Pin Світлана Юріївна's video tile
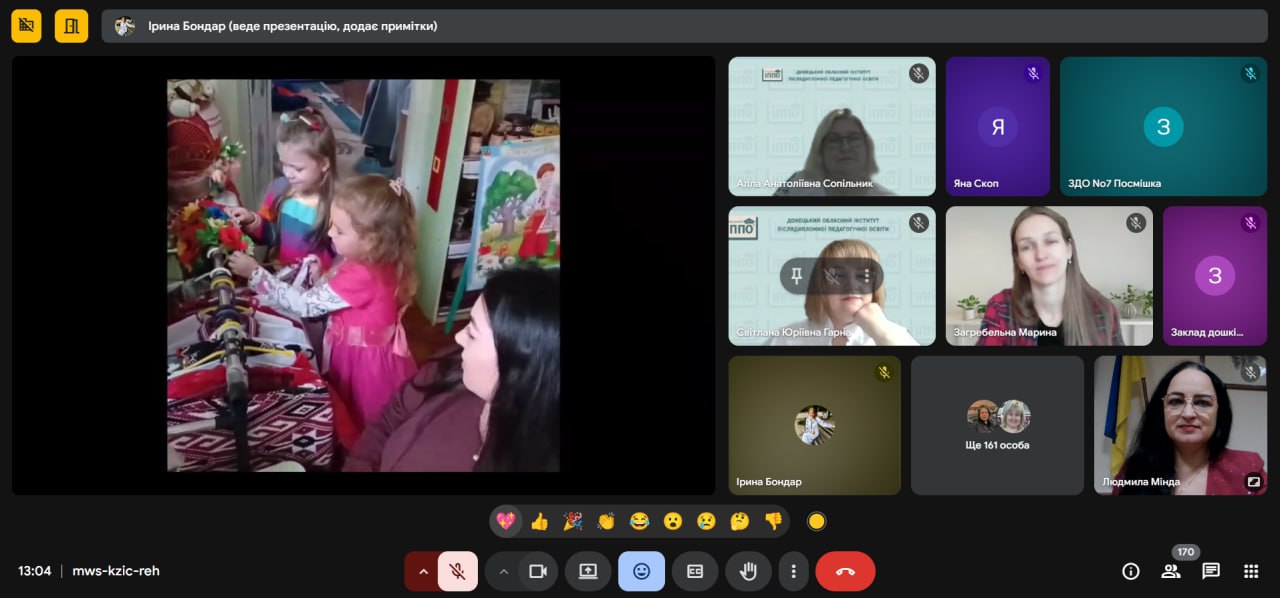Viewport: 1280px width, 598px height. click(796, 276)
